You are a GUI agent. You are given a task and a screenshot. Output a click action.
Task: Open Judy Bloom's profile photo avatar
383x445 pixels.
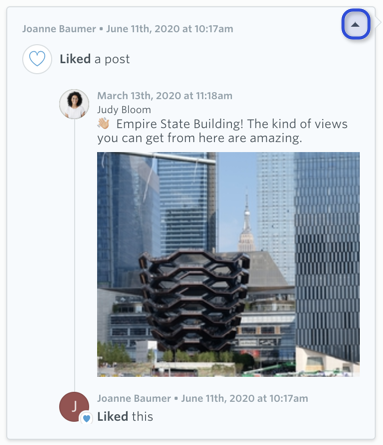pos(74,104)
